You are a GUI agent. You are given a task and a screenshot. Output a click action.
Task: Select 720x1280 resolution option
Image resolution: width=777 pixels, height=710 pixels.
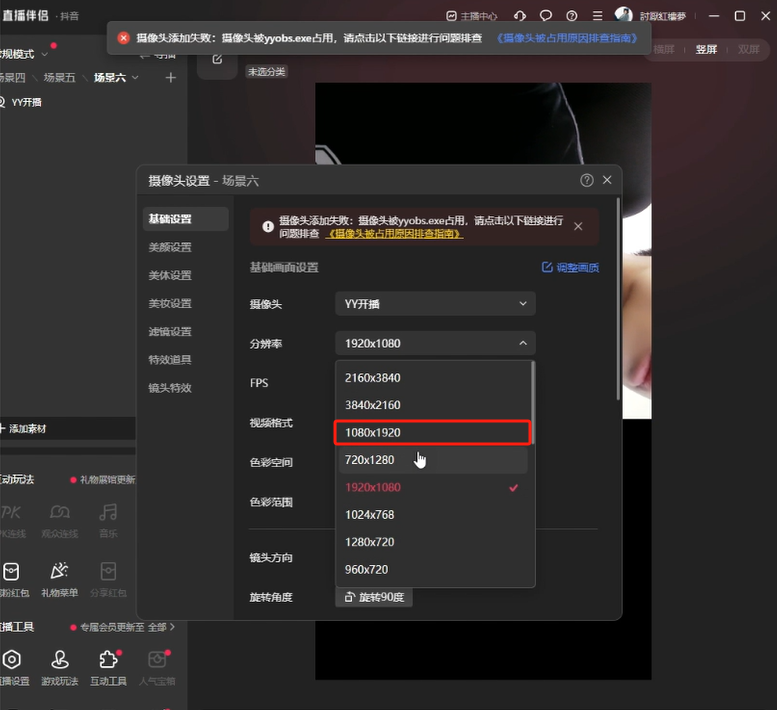(x=433, y=460)
